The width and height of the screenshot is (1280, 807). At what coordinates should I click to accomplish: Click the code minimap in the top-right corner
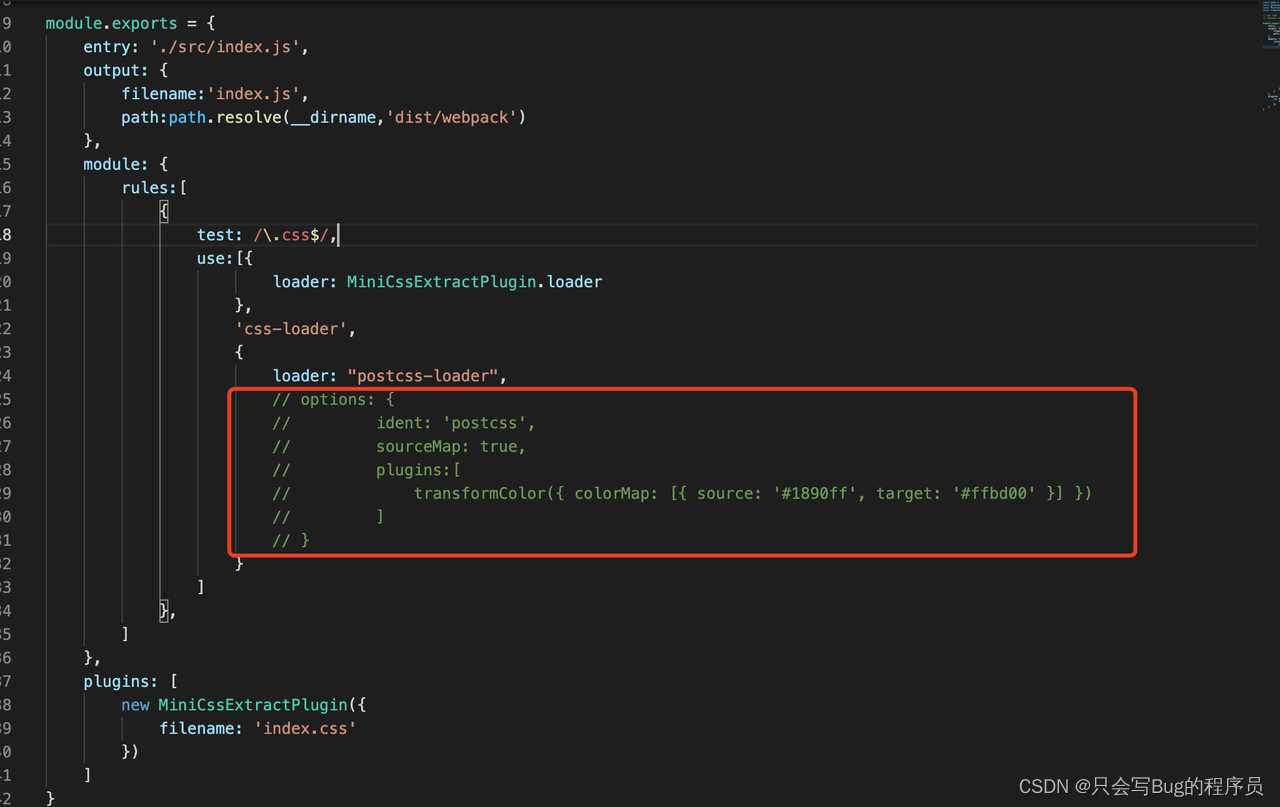[x=1270, y=55]
